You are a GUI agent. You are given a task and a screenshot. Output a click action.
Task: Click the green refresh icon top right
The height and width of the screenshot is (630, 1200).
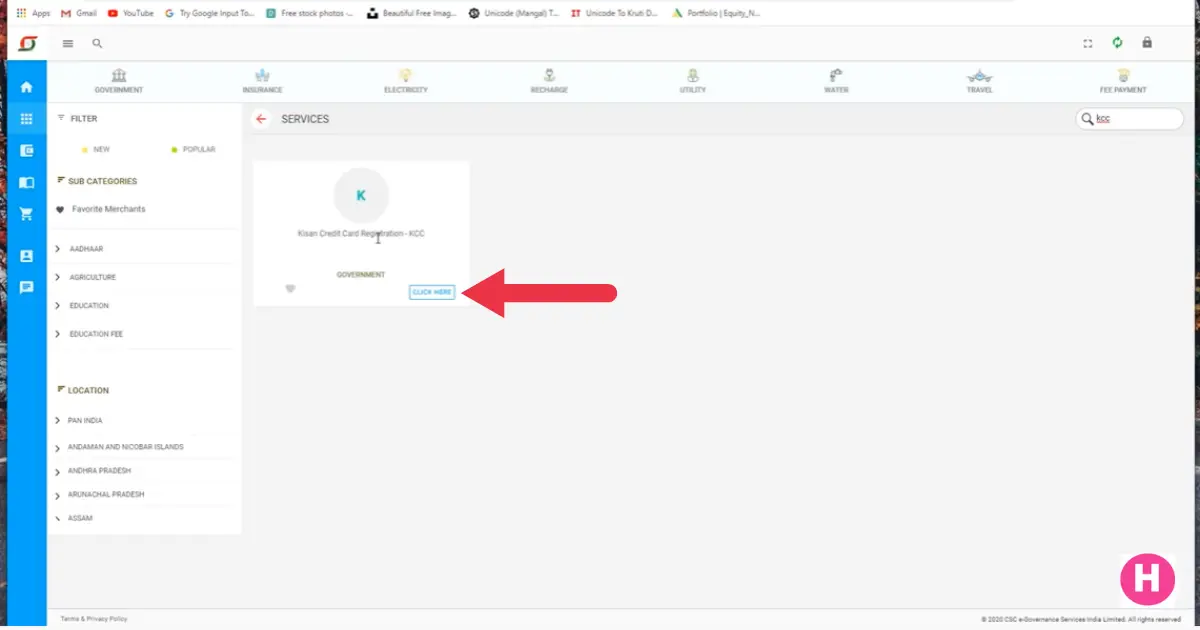1117,43
